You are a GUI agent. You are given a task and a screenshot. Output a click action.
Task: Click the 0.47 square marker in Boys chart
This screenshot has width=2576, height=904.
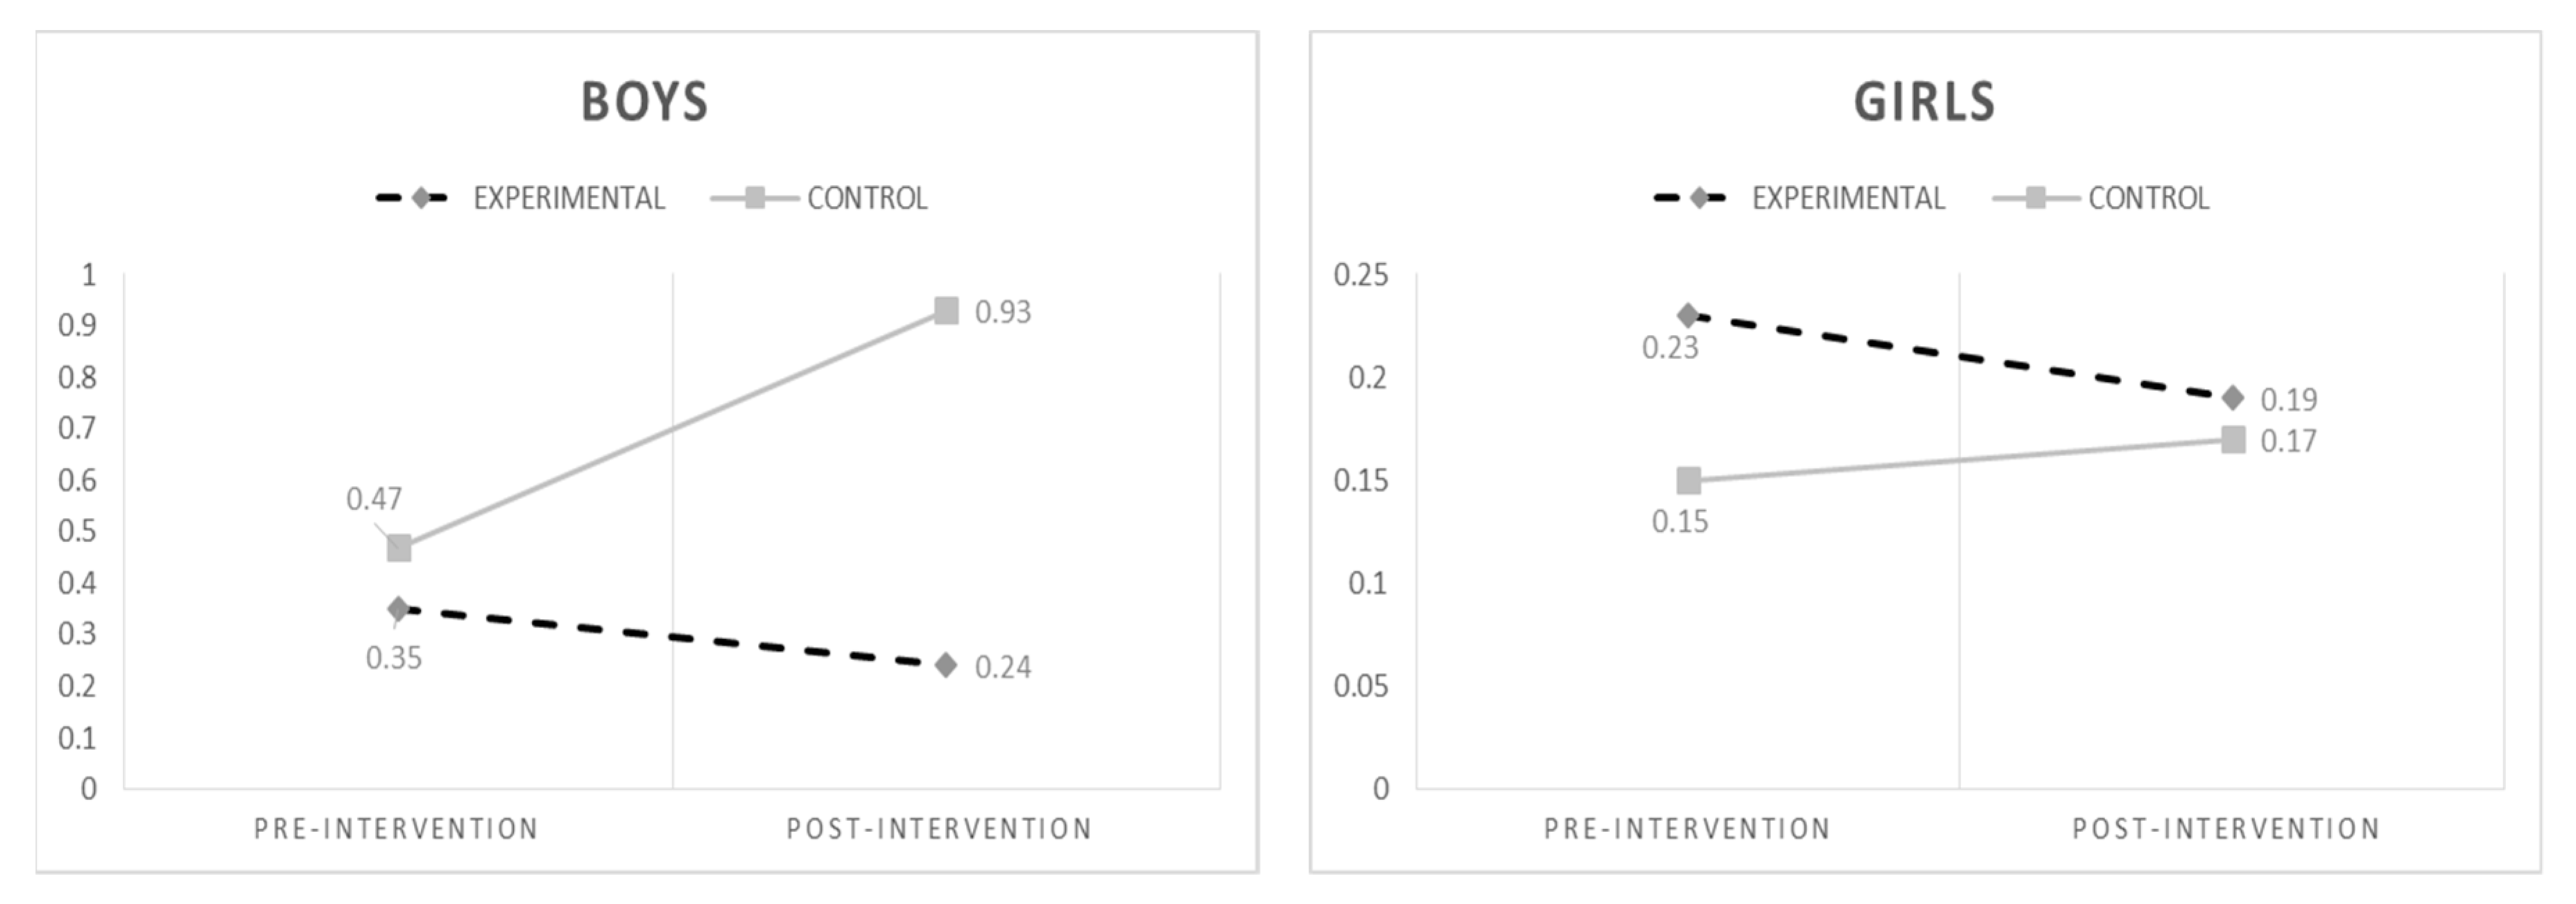(x=399, y=548)
